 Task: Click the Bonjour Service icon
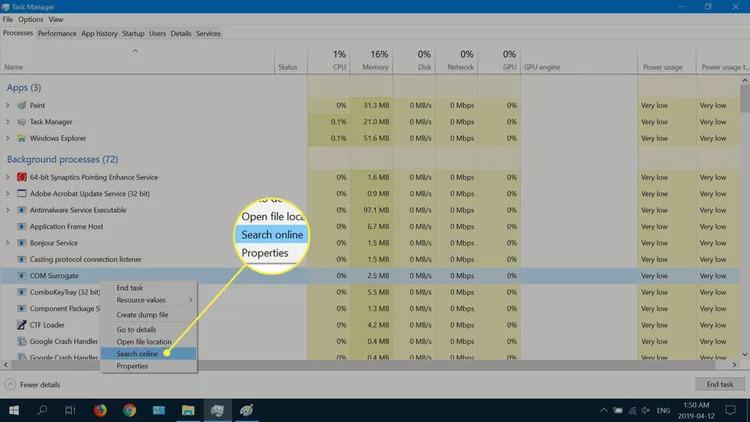tap(22, 243)
